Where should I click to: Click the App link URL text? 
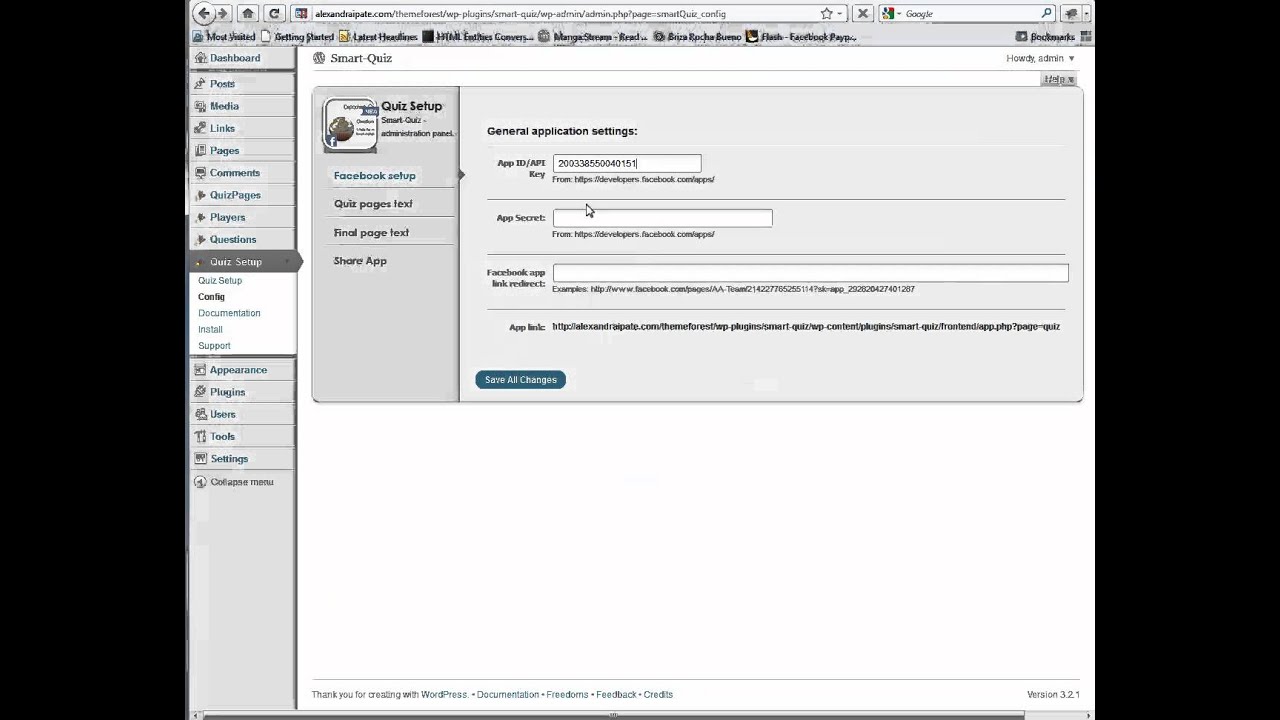pos(806,327)
